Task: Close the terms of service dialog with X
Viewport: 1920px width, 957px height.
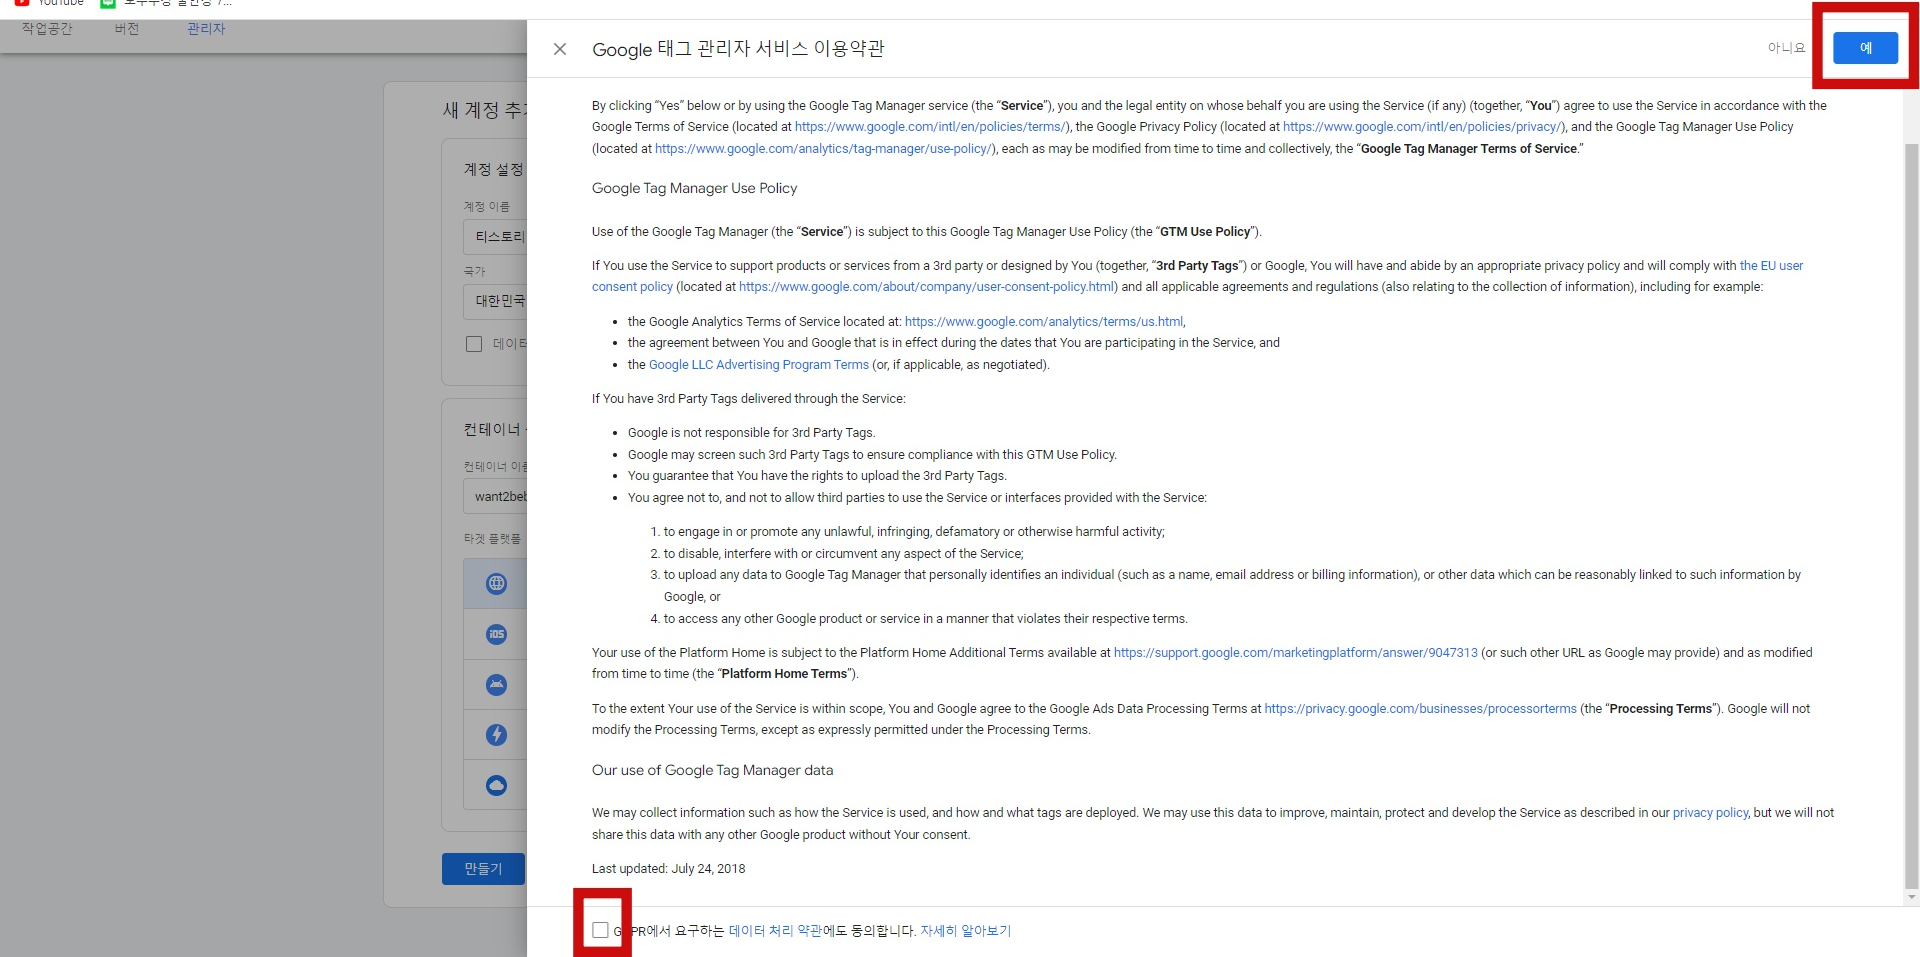Action: (560, 49)
